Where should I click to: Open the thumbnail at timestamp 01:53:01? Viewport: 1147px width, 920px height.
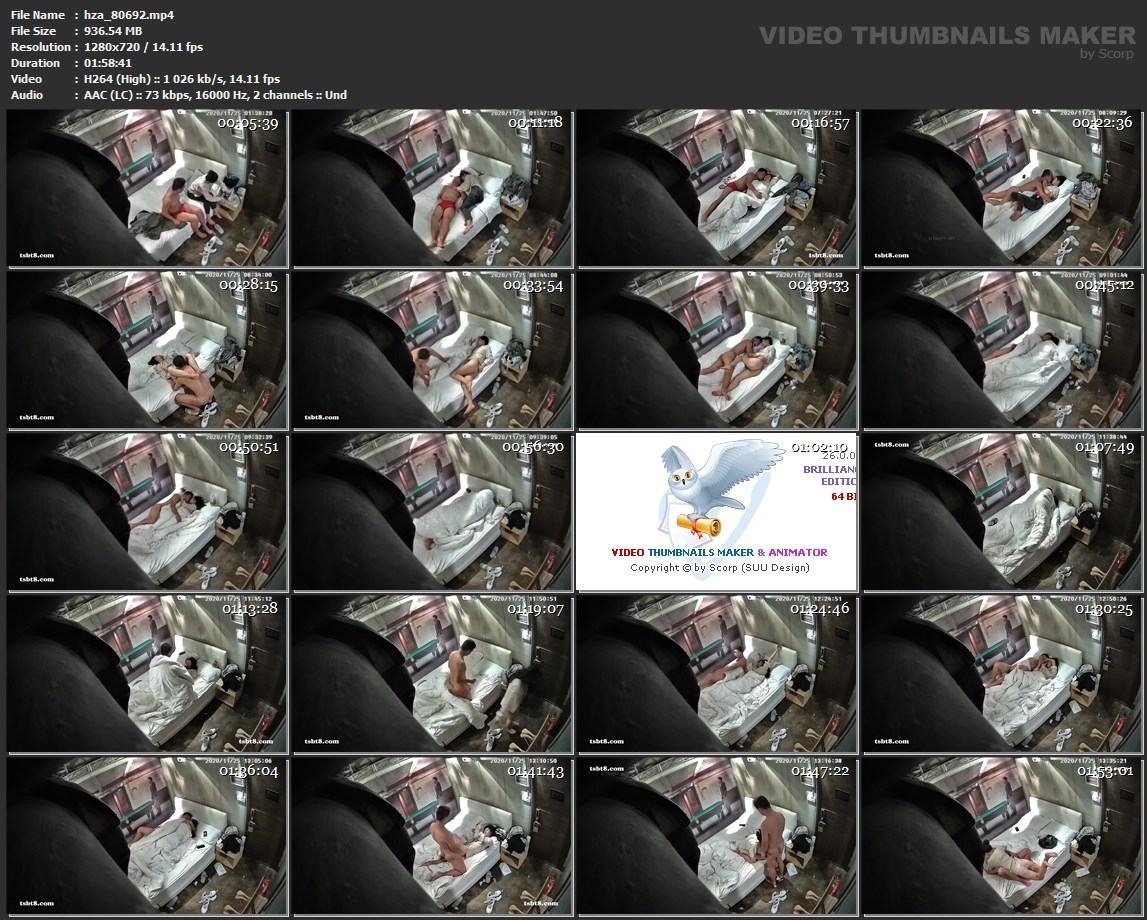[1003, 835]
